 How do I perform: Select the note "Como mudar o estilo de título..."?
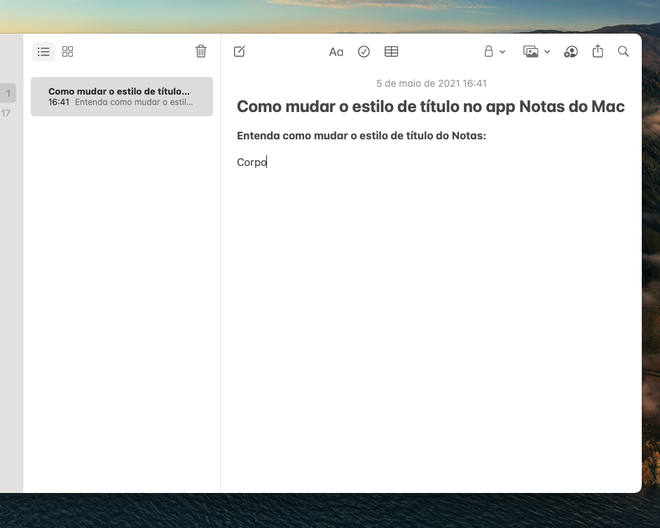click(122, 96)
